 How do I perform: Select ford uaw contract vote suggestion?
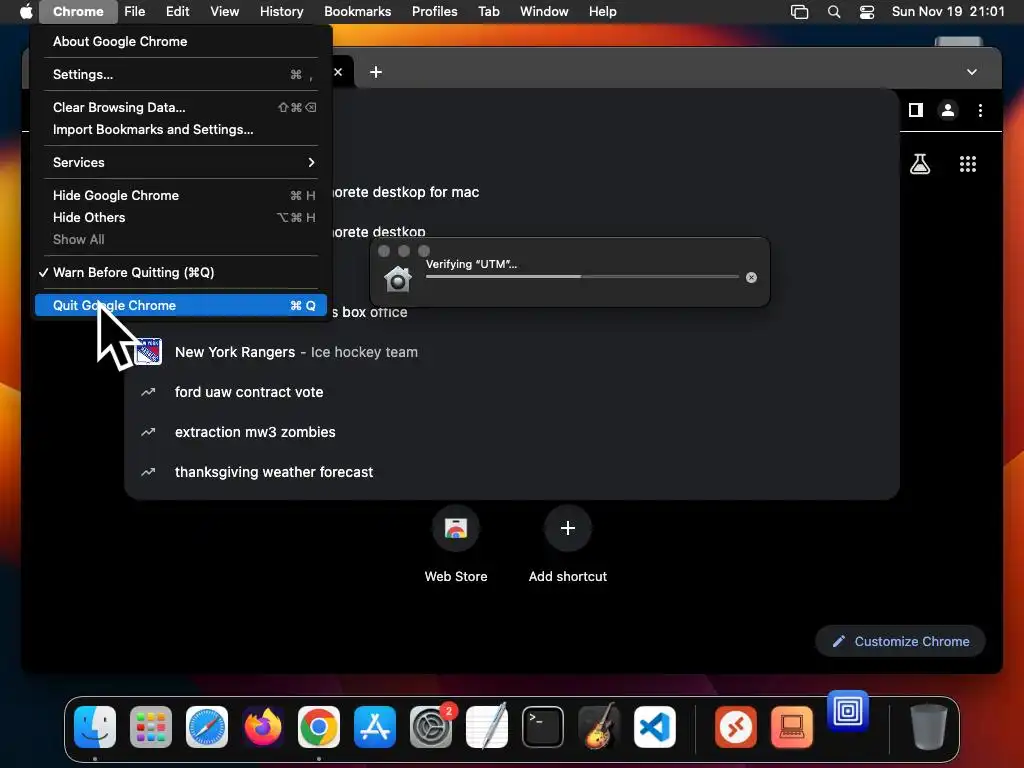click(513, 392)
